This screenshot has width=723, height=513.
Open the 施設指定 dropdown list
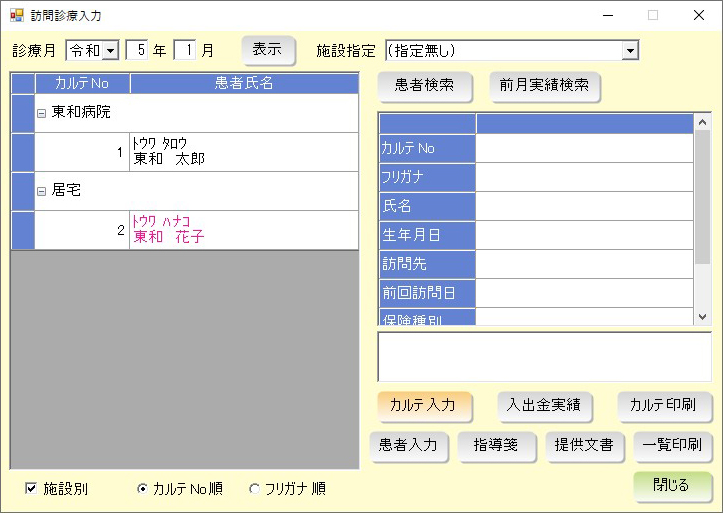click(x=629, y=50)
